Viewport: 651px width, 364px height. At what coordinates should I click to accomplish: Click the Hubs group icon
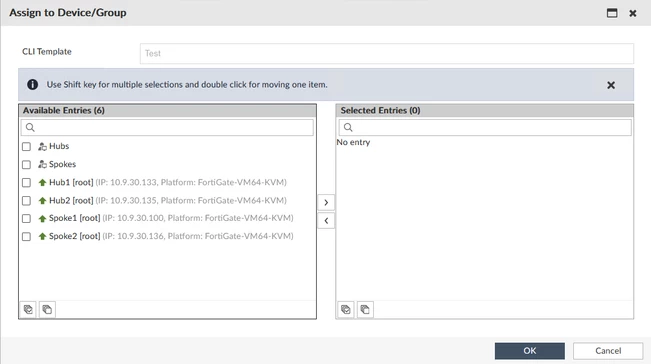point(42,147)
